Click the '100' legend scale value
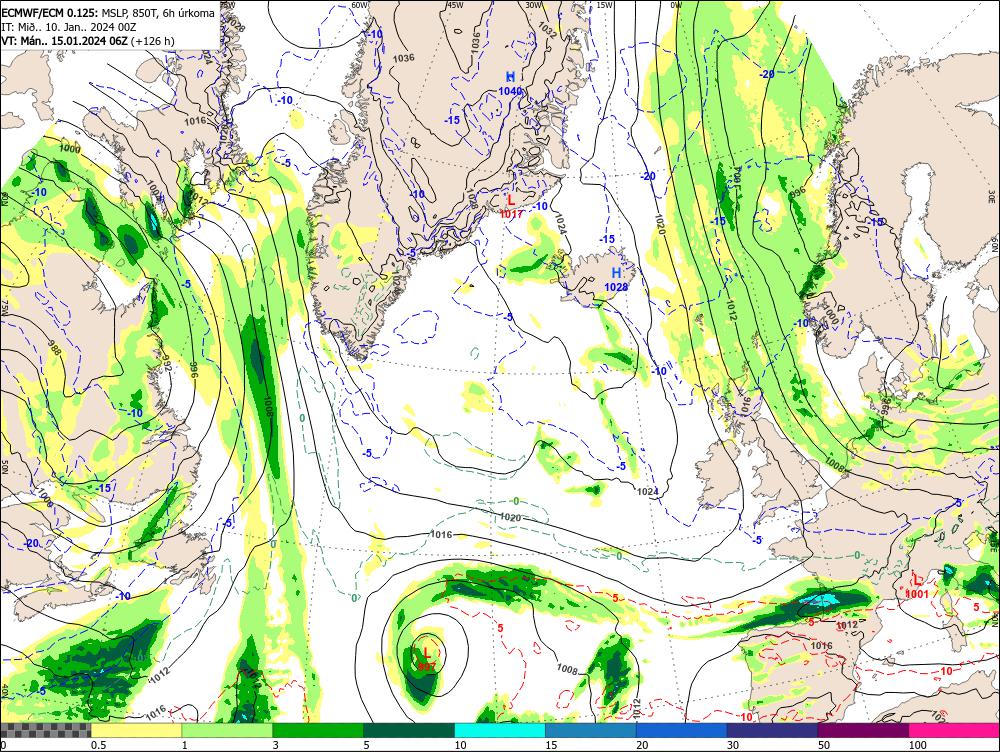Viewport: 1000px width, 752px height. click(x=917, y=745)
